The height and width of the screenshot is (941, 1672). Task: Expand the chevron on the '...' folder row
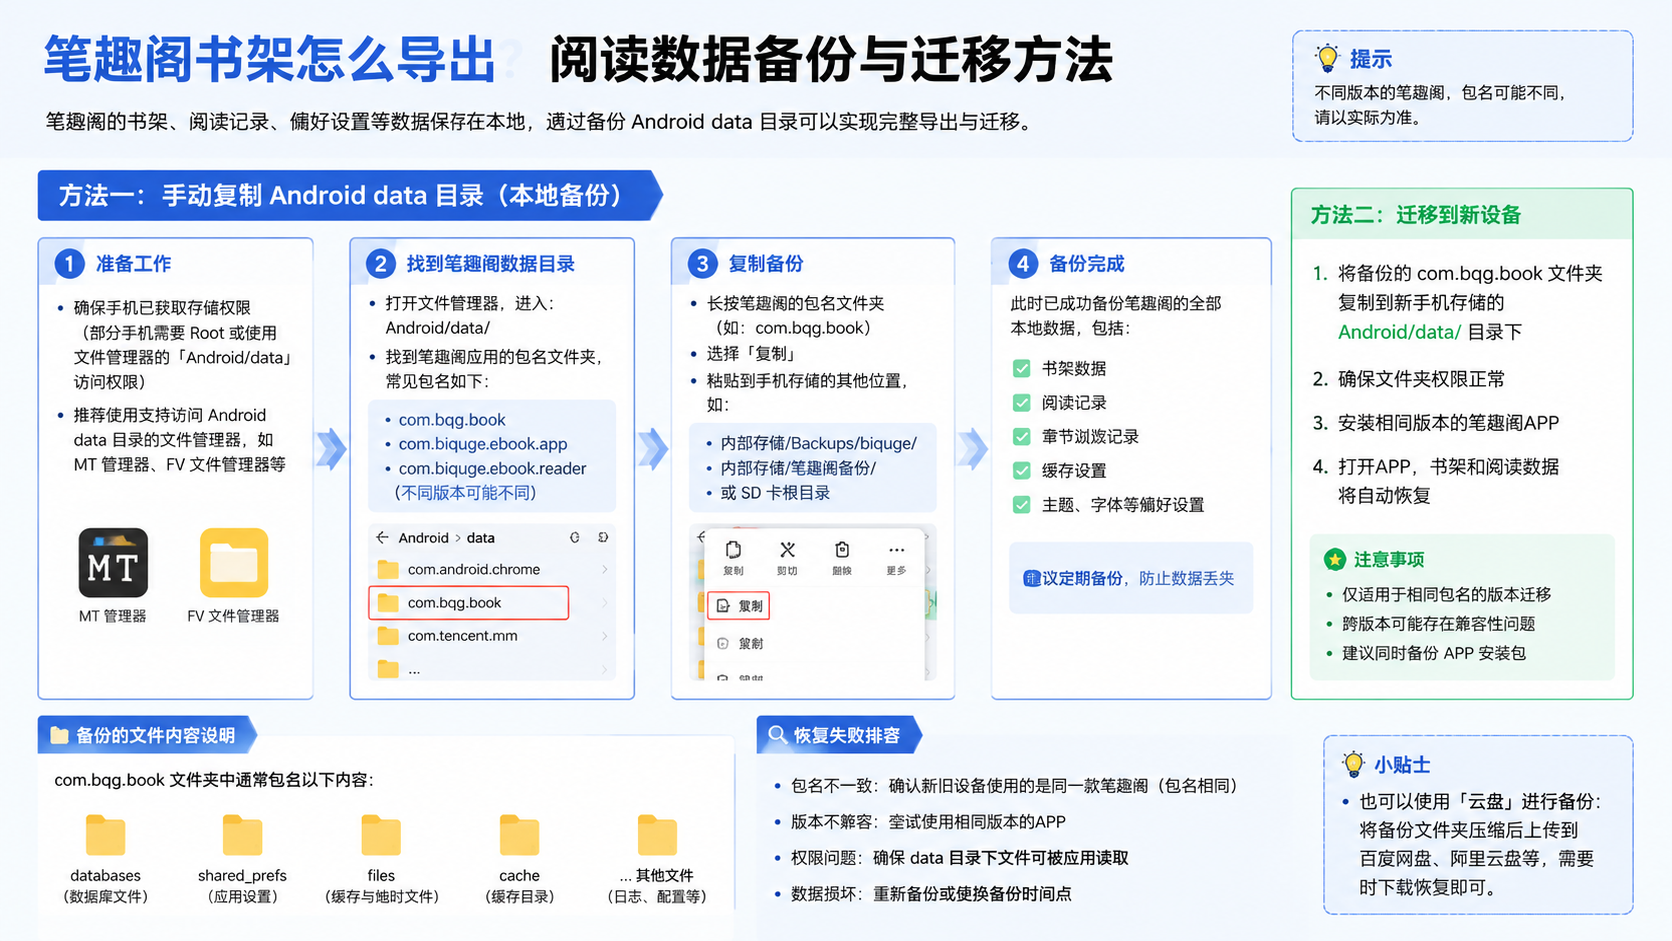604,670
